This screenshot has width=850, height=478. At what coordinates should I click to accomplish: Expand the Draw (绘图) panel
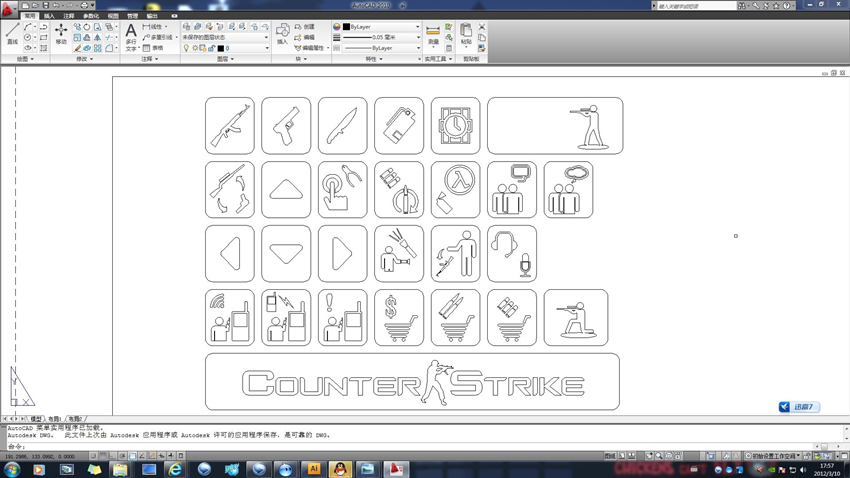25,59
